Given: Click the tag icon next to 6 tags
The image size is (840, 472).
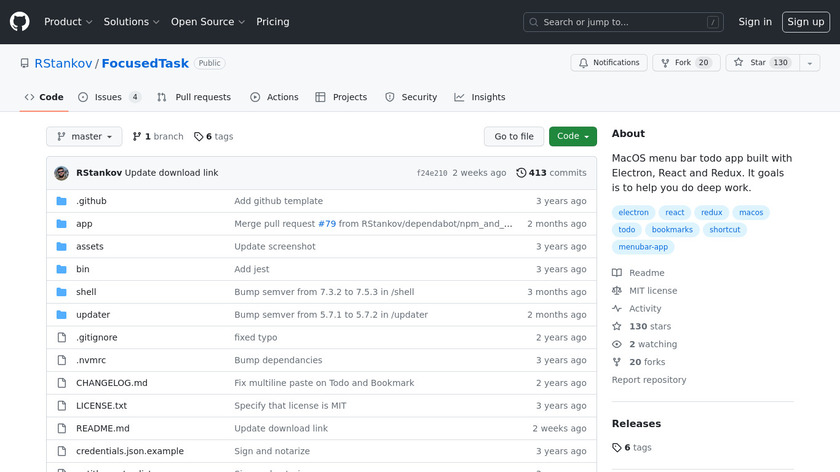Looking at the screenshot, I should click(198, 137).
